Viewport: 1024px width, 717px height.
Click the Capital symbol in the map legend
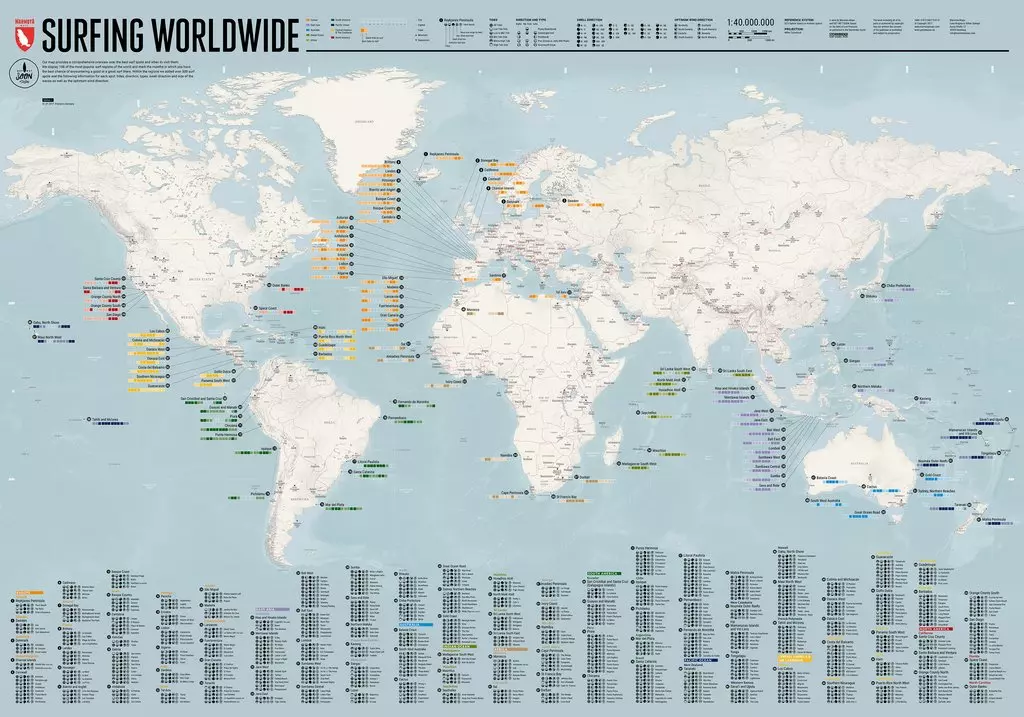point(418,25)
